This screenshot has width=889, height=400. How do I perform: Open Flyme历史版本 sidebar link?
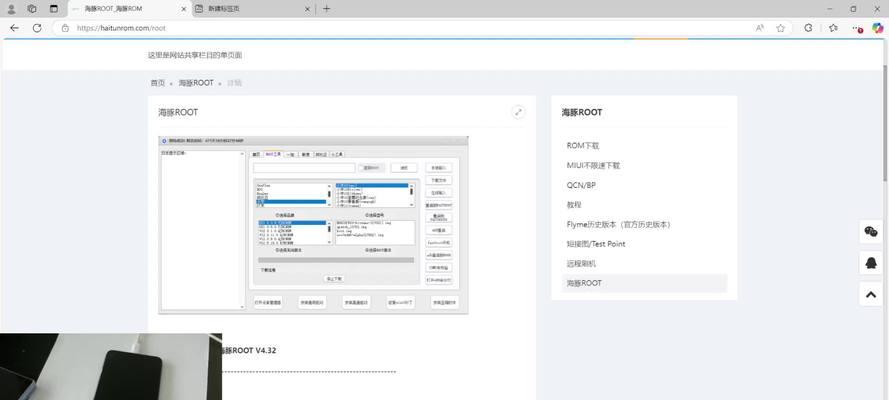617,224
